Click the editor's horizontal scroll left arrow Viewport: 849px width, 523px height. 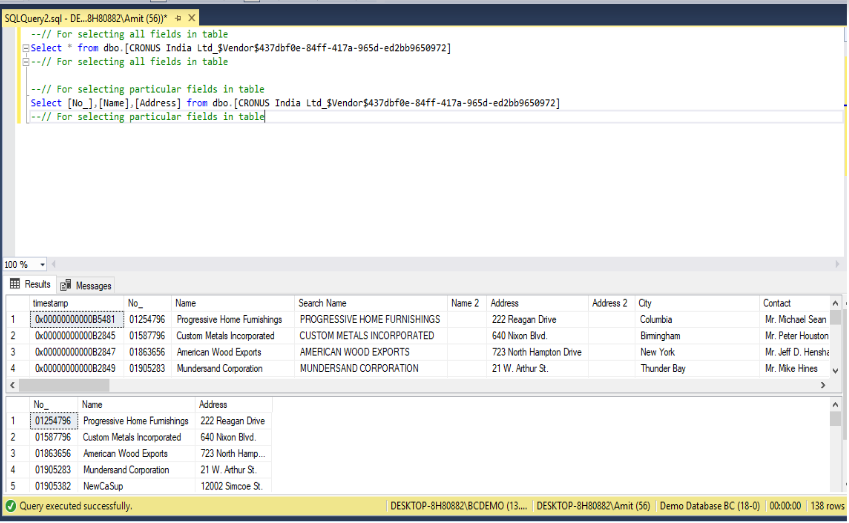(x=54, y=264)
